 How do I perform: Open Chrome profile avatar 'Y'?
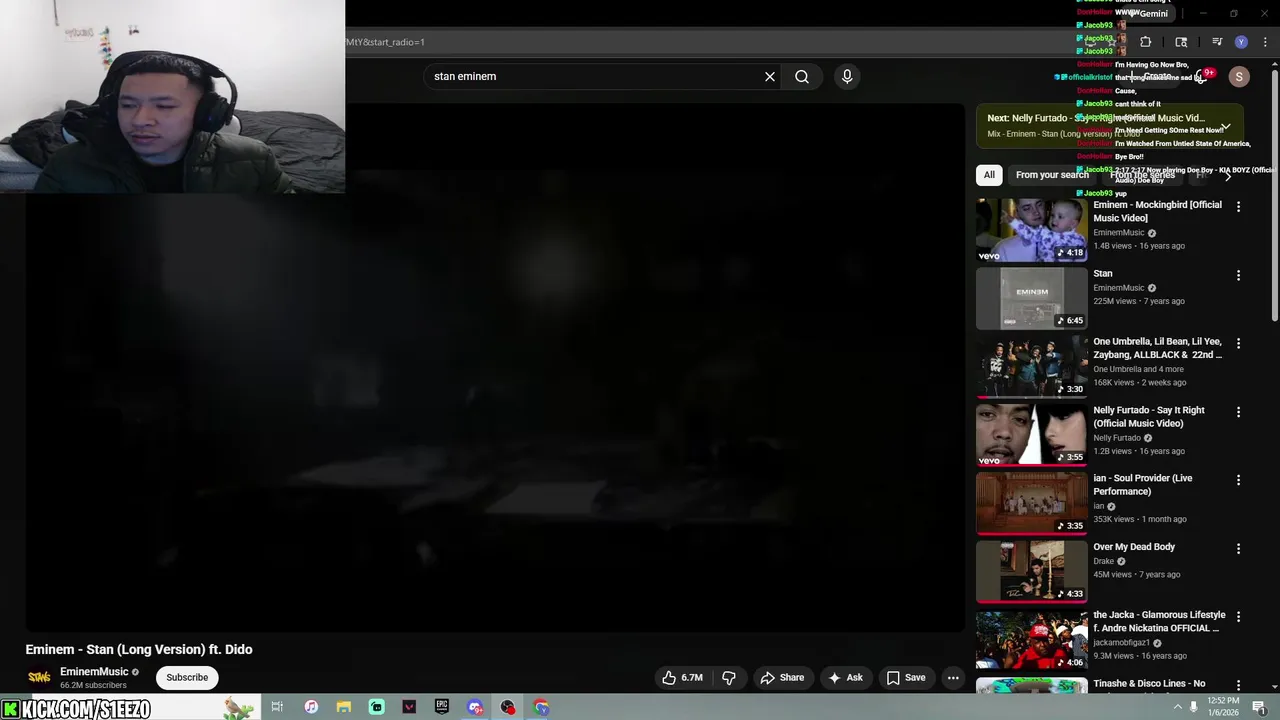pos(1241,42)
